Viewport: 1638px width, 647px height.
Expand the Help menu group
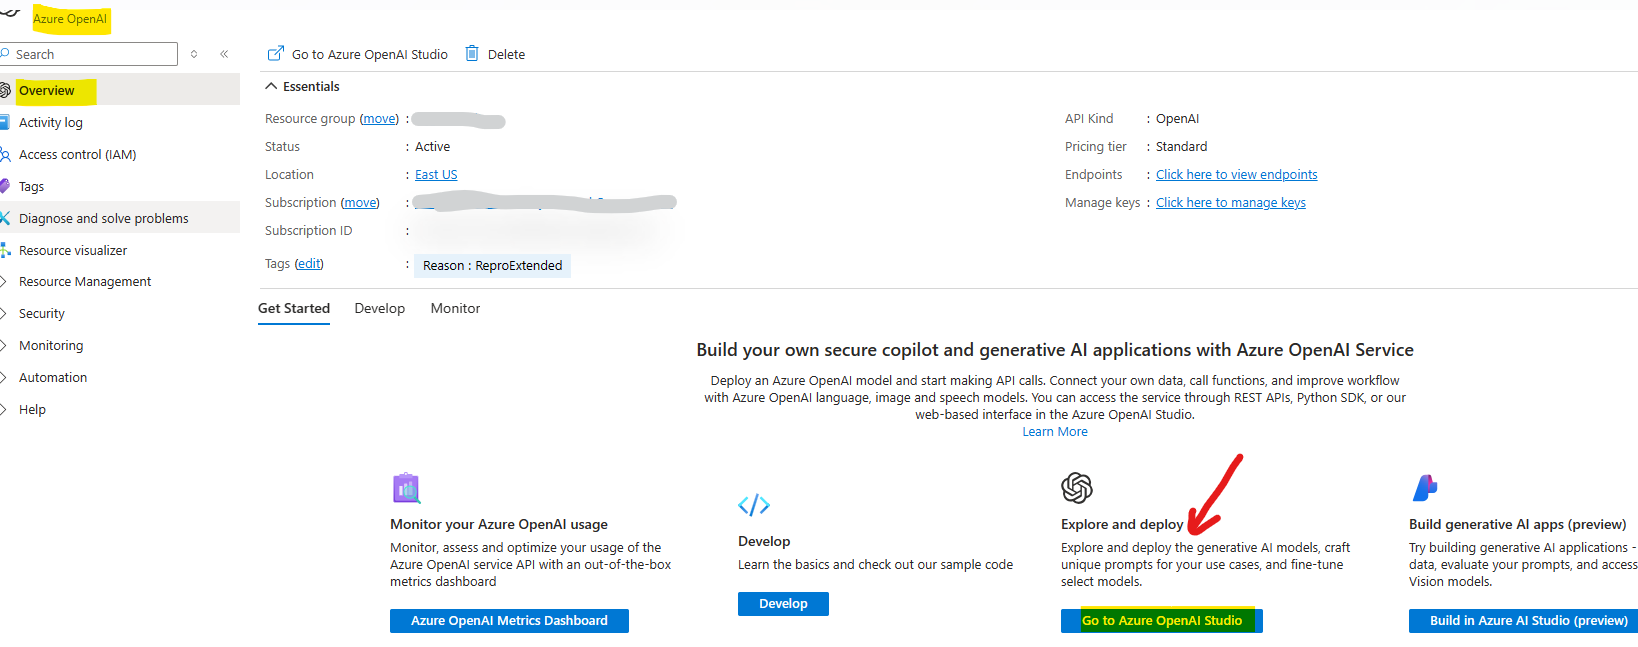4,410
